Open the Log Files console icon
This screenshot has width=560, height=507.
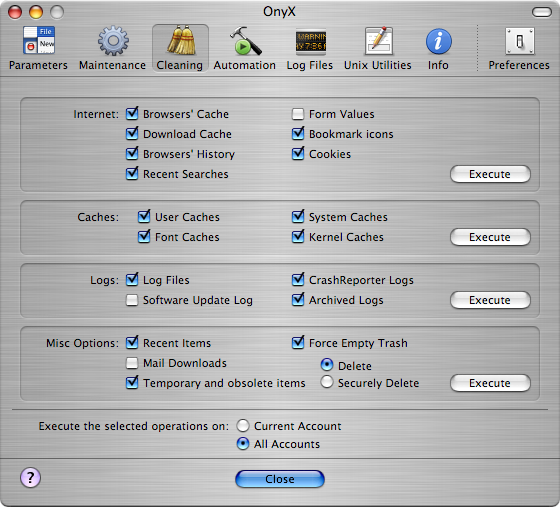pos(311,41)
